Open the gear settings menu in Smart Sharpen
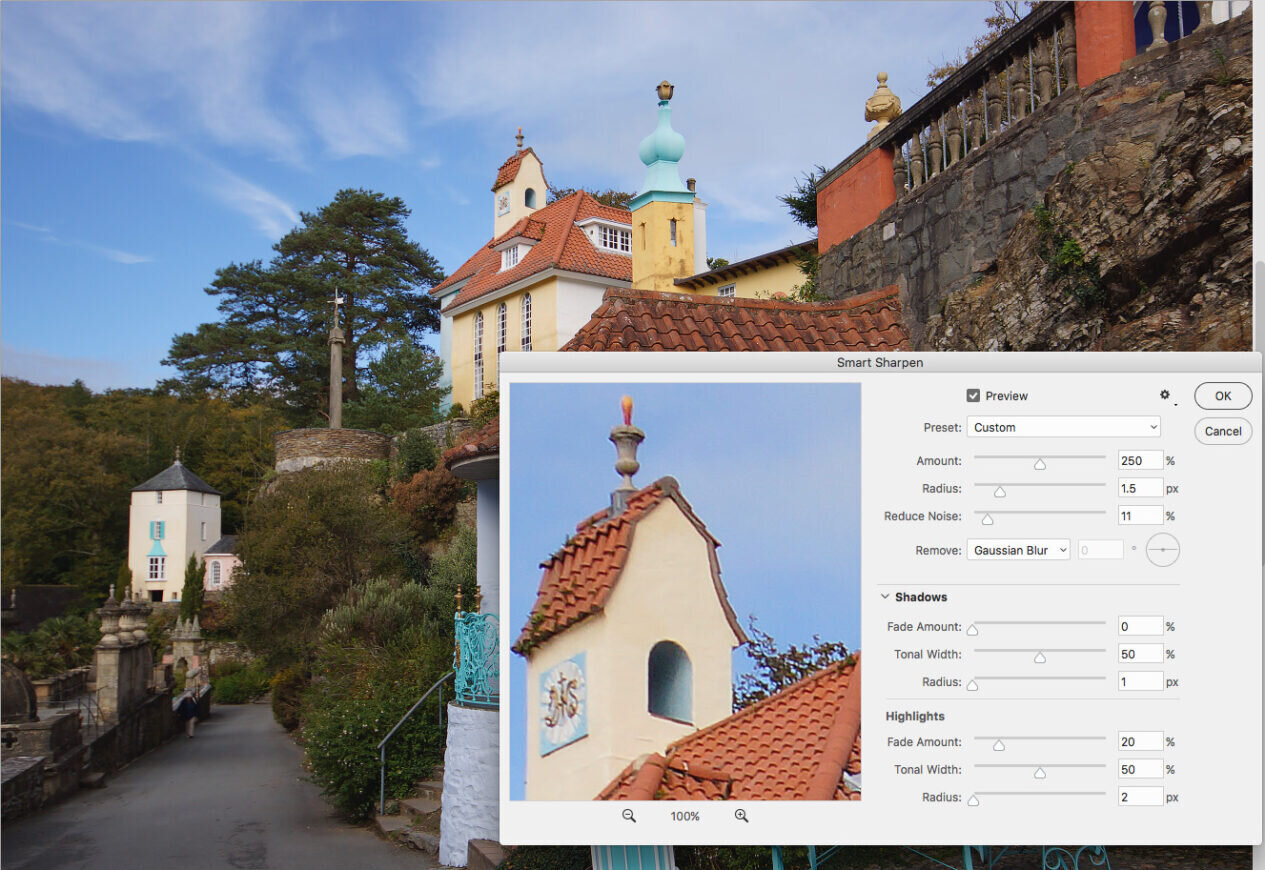This screenshot has width=1265, height=870. (1165, 395)
